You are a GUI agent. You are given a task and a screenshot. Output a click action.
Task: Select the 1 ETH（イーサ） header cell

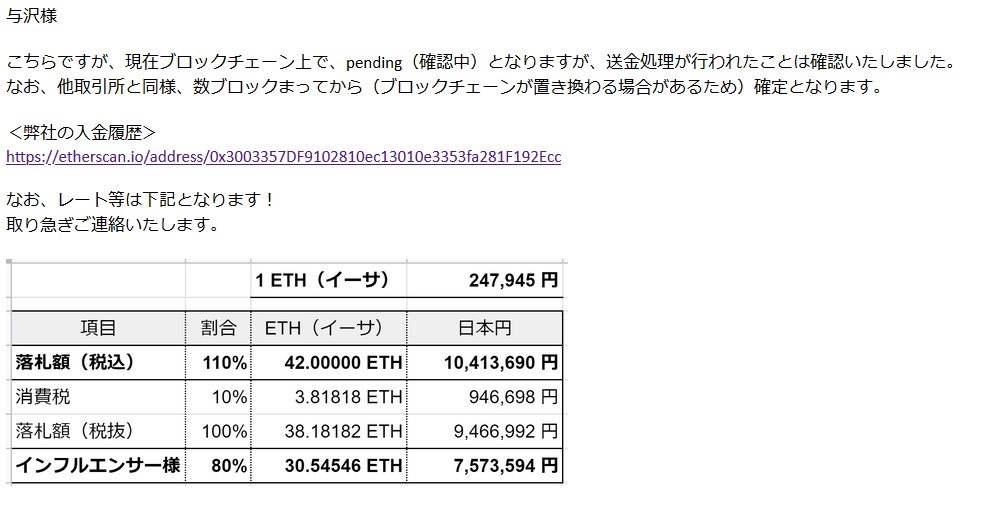tap(329, 280)
